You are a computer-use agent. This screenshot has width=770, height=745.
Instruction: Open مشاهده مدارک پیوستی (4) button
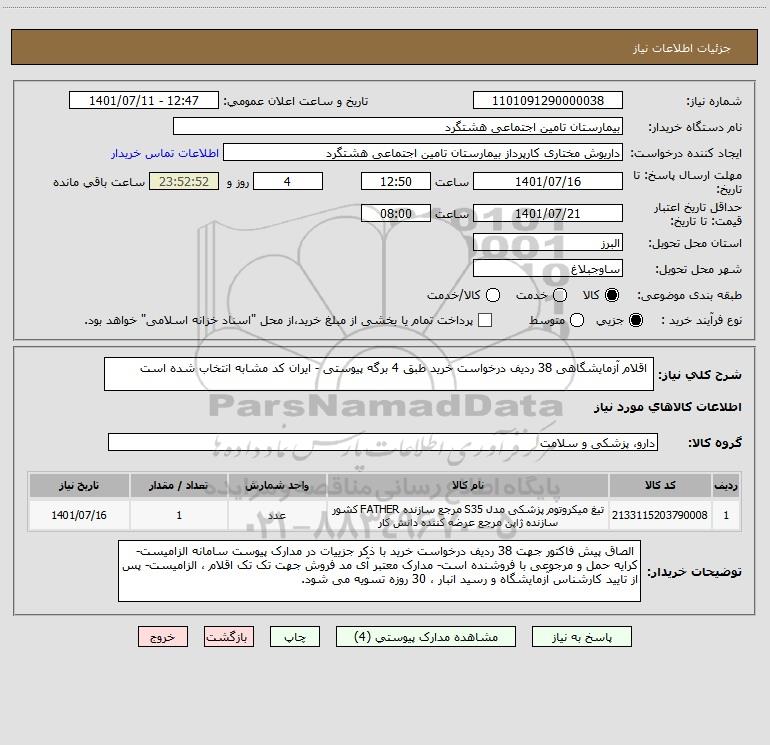(x=426, y=636)
